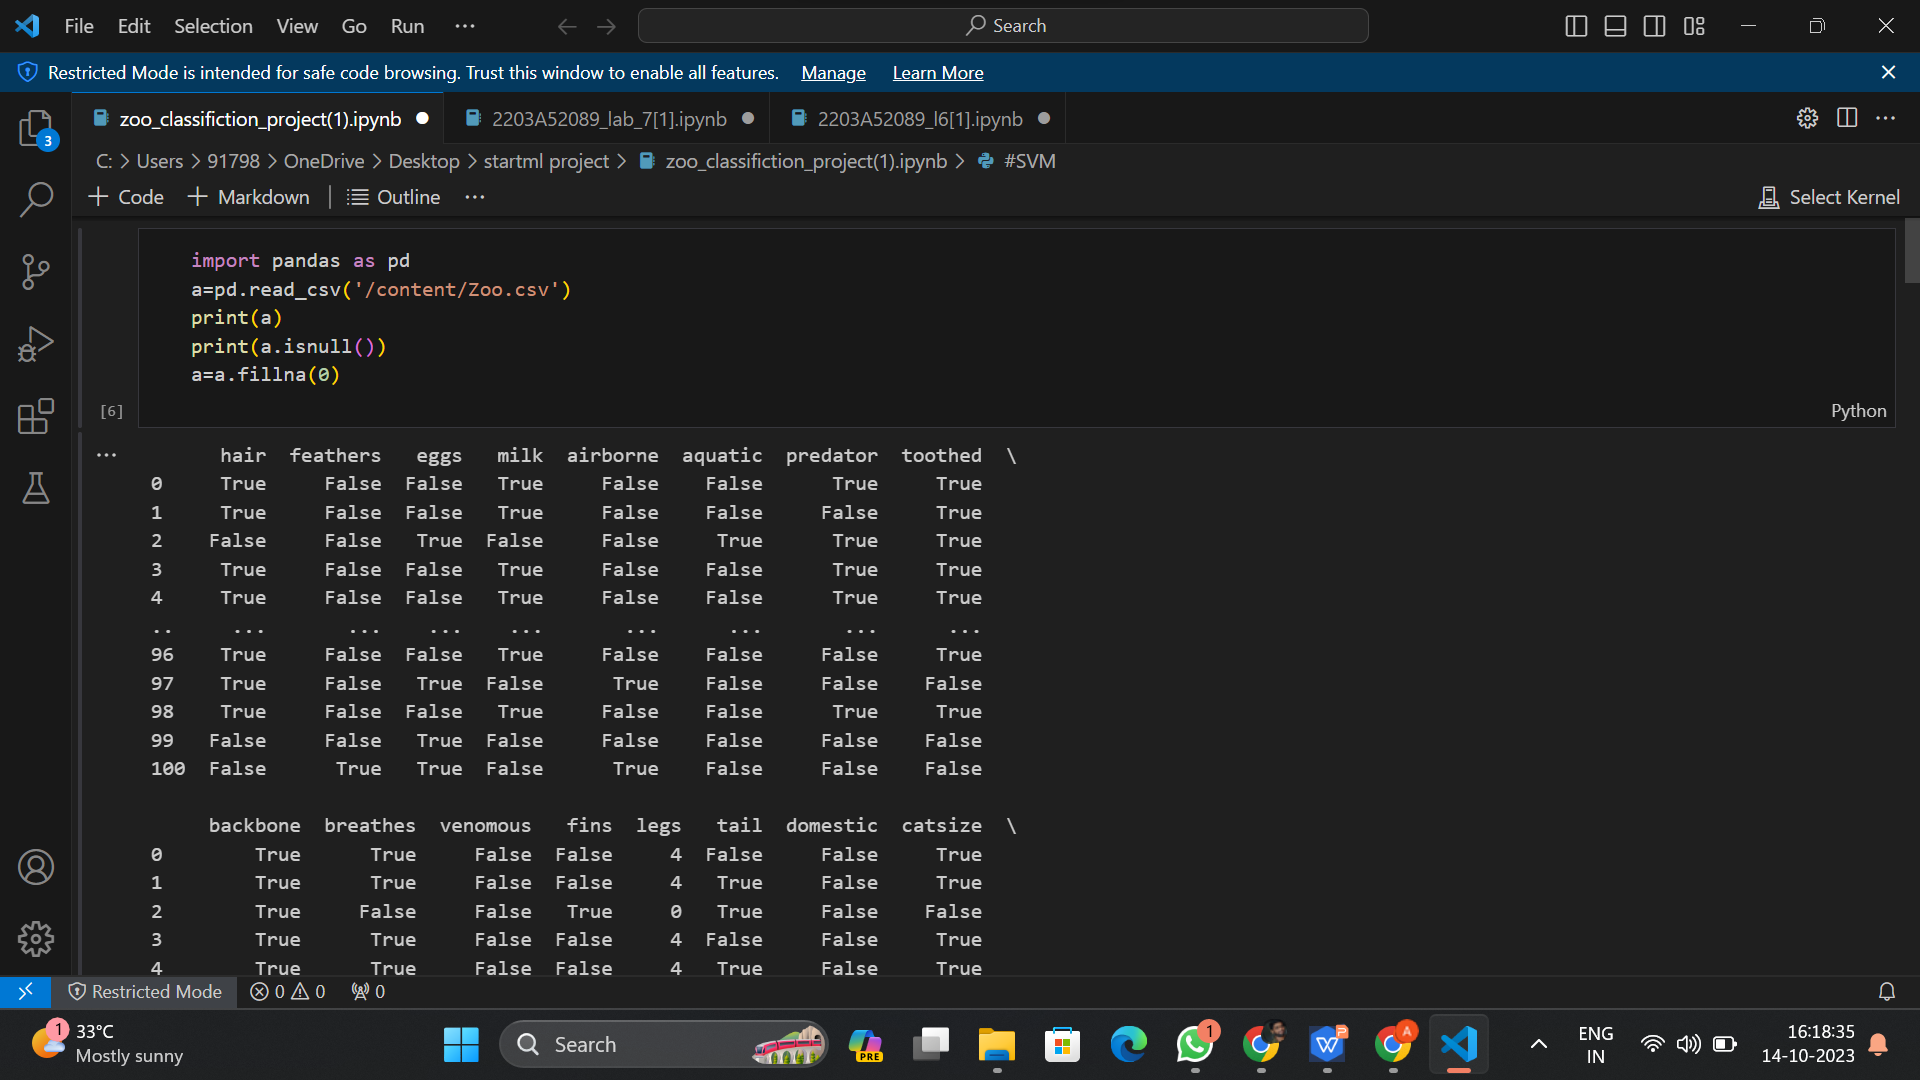This screenshot has width=1920, height=1080.
Task: Open the Testing flask view
Action: coord(36,488)
